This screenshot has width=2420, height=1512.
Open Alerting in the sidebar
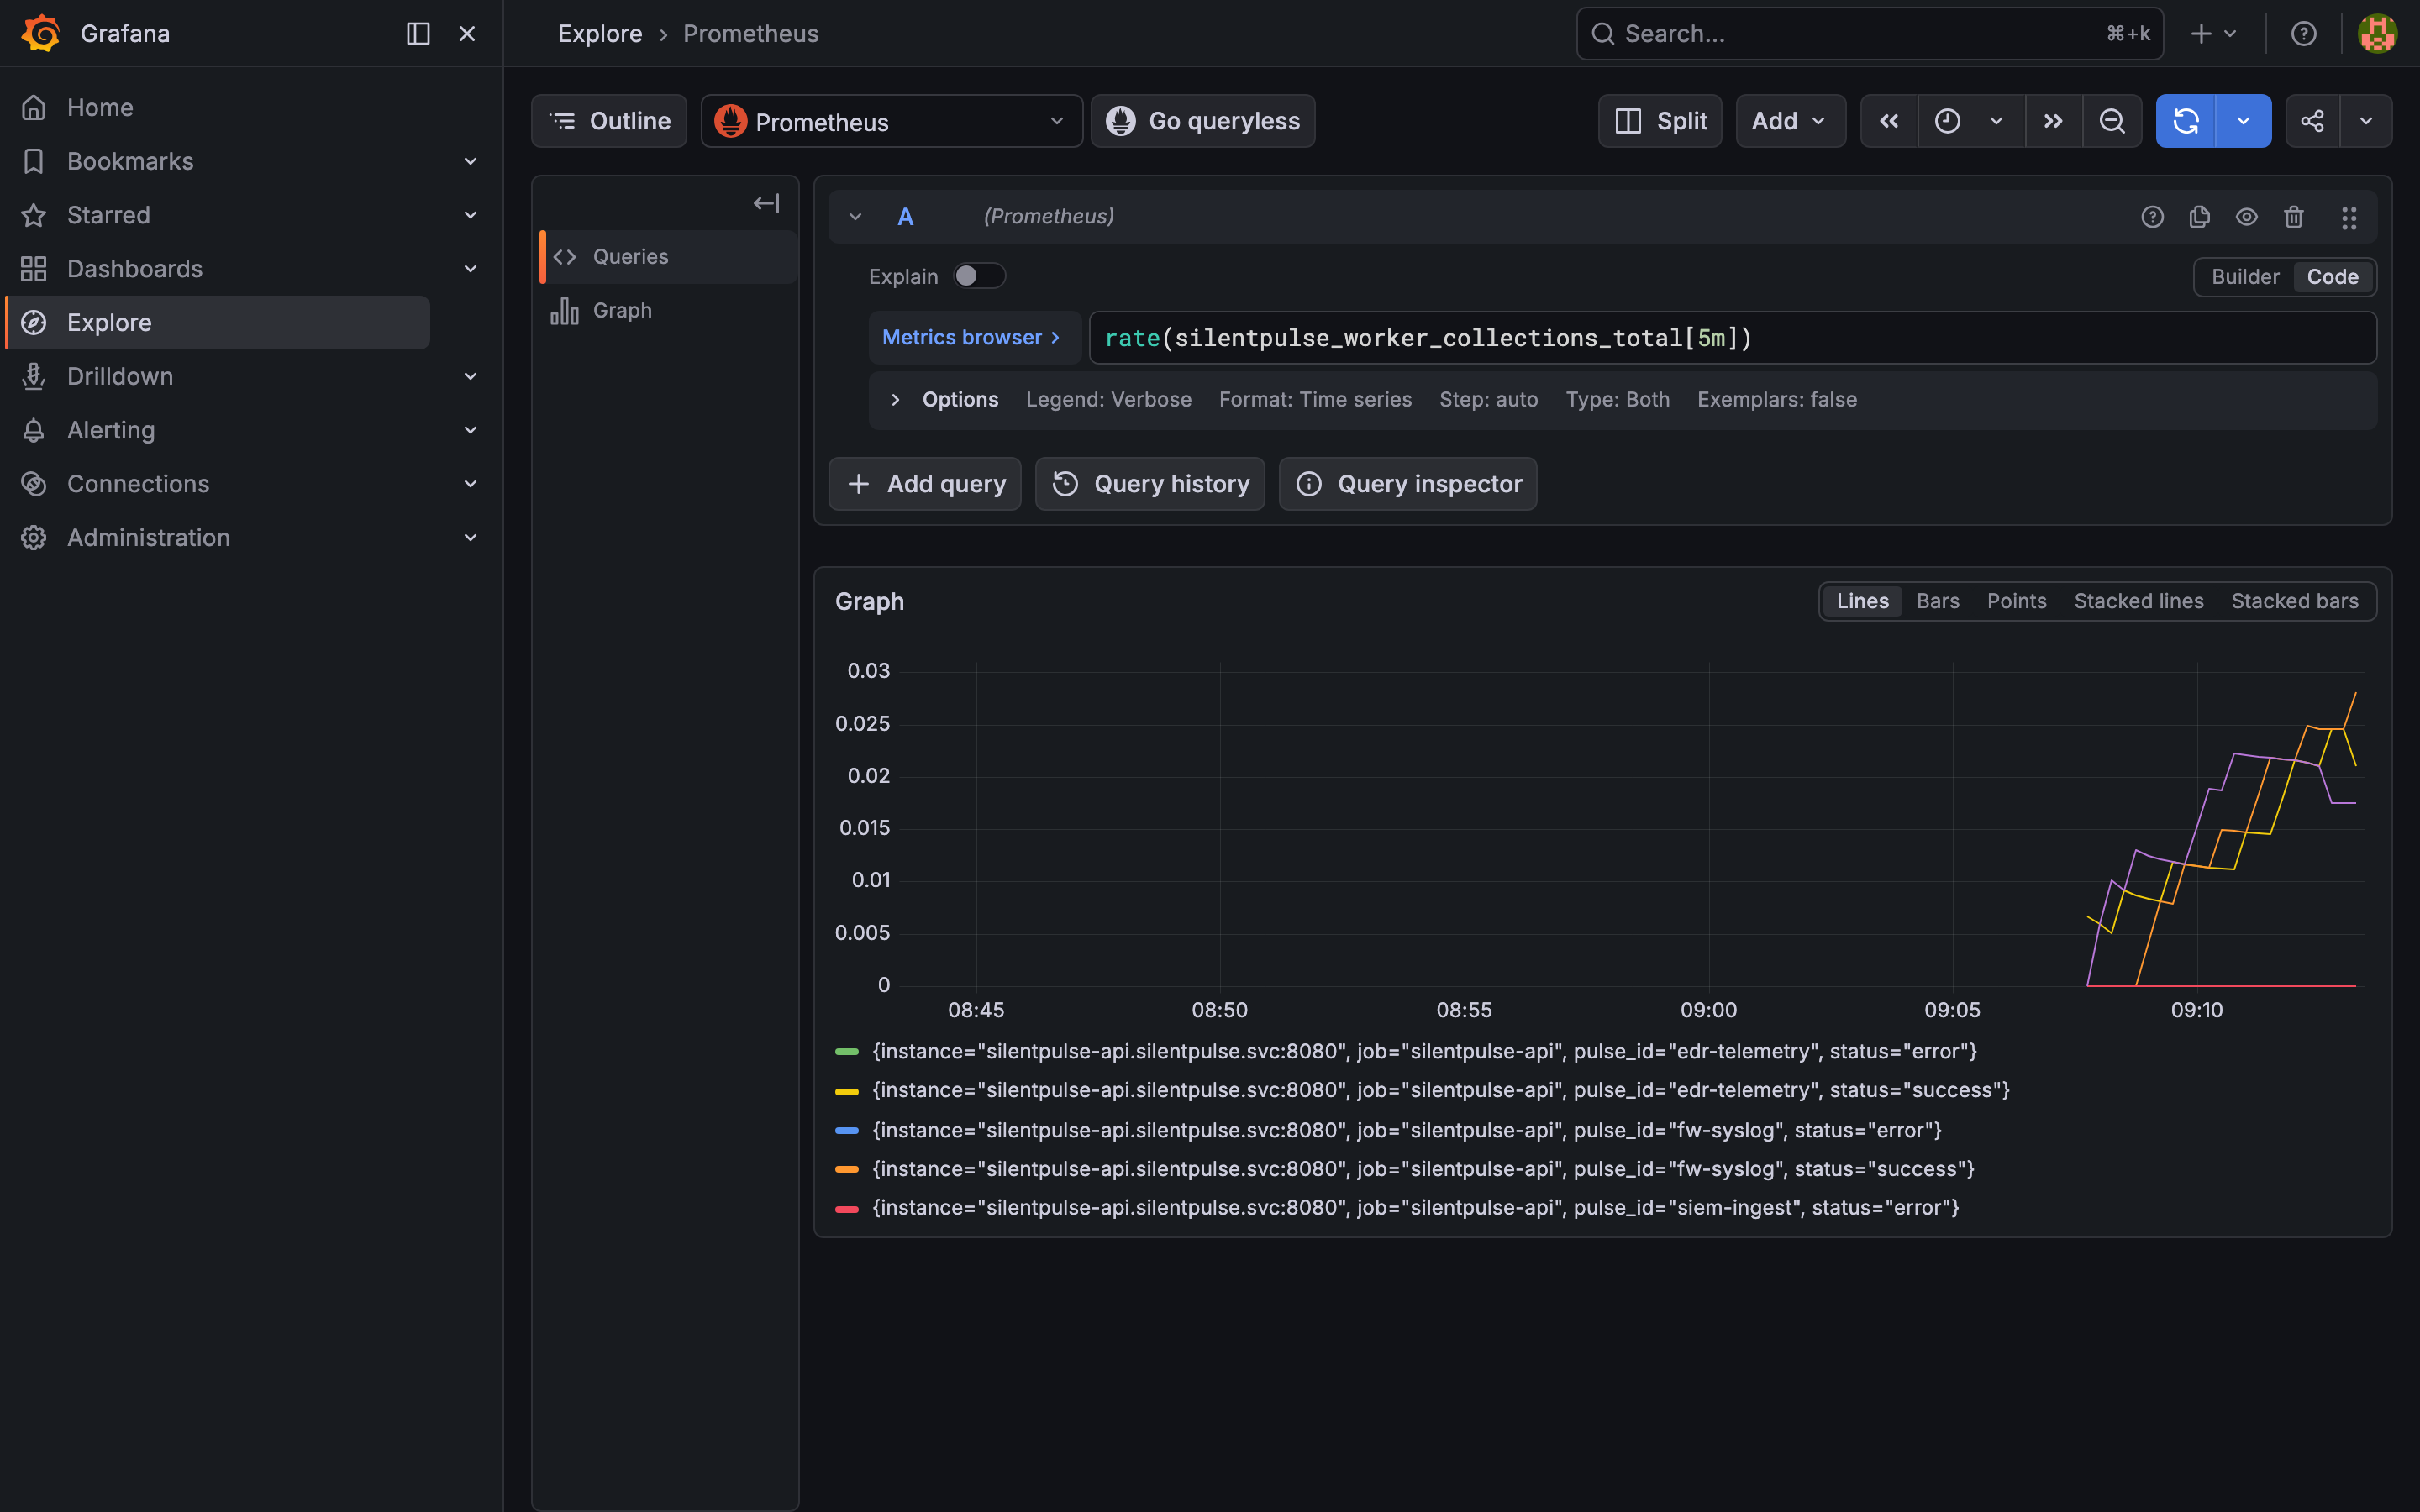[x=111, y=430]
